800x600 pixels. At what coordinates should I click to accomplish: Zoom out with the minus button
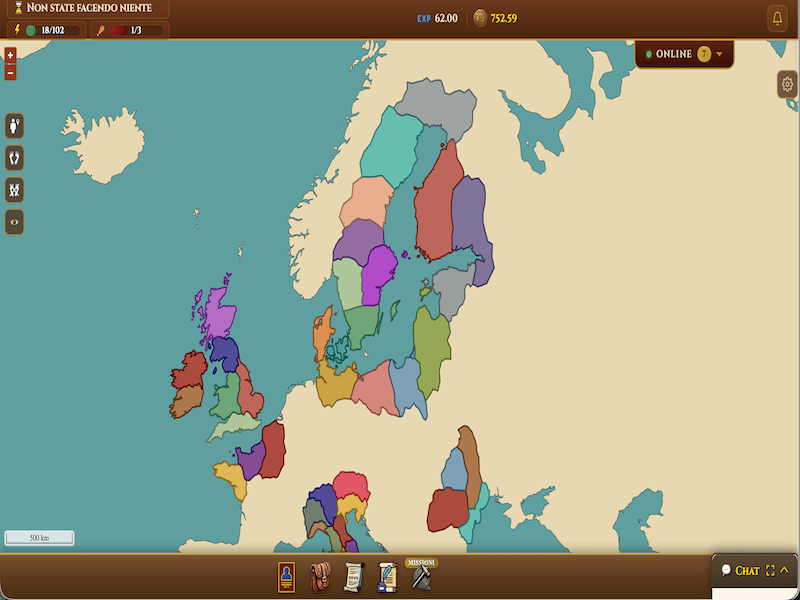point(12,72)
